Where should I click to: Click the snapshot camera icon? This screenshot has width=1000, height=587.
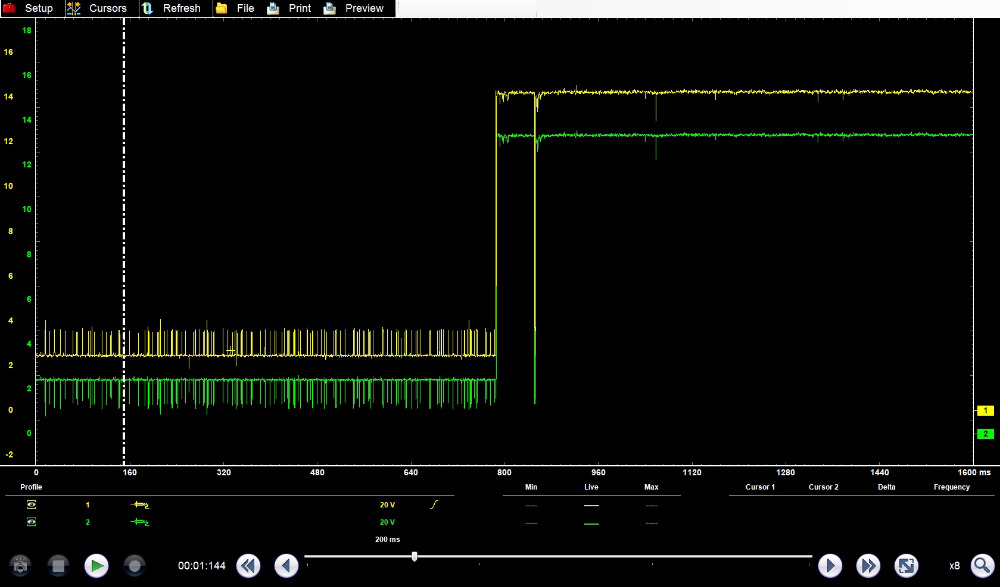(x=20, y=566)
